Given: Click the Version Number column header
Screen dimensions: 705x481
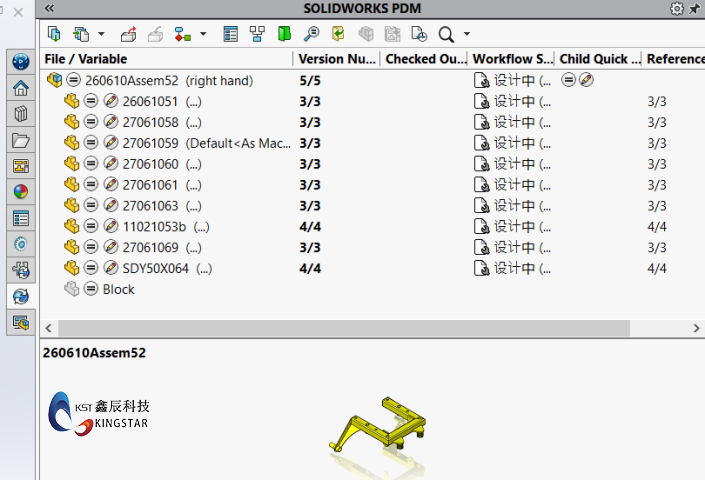Looking at the screenshot, I should (336, 59).
